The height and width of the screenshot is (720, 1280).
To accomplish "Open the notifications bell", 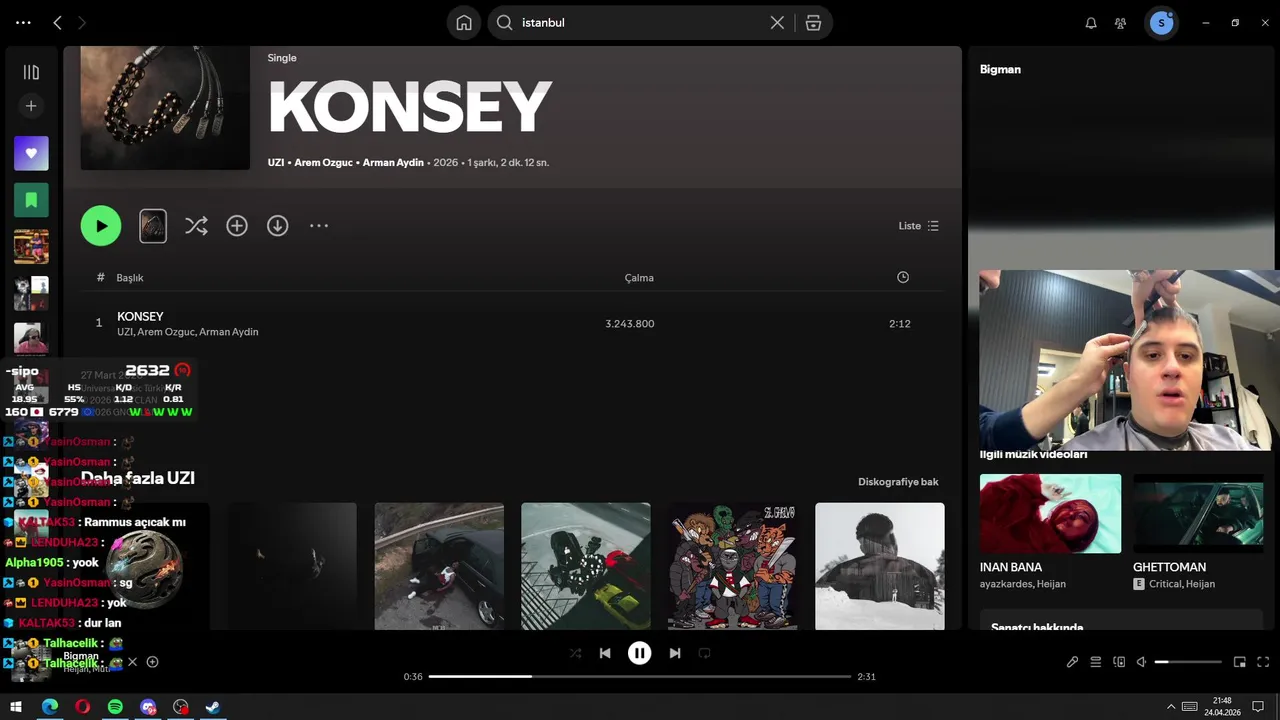I will [x=1091, y=23].
